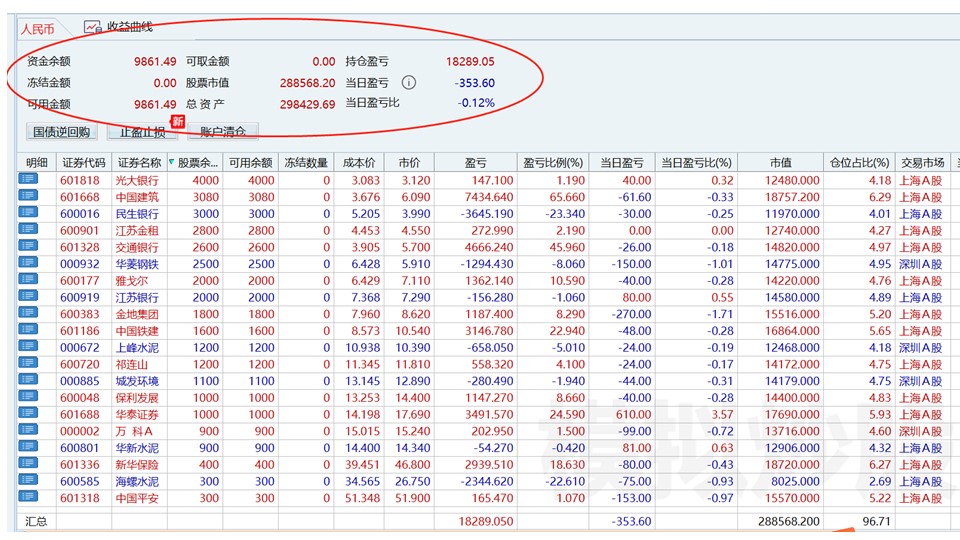
Task: Click the 止盈止损 button
Action: point(143,132)
